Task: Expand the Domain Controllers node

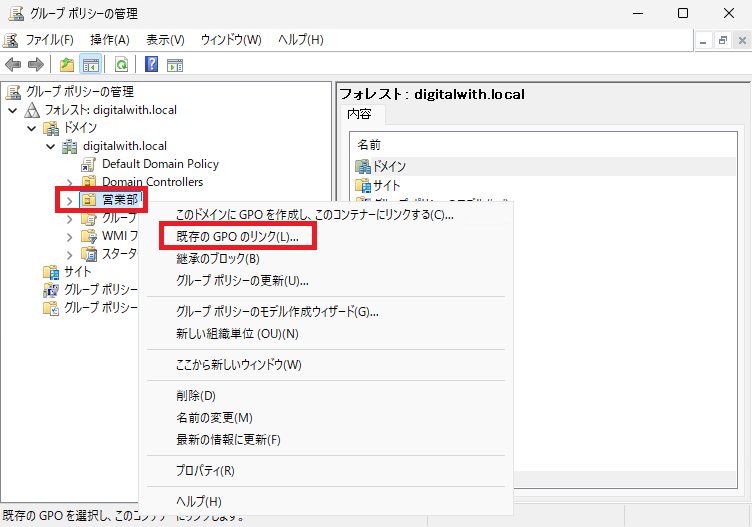Action: (x=70, y=183)
